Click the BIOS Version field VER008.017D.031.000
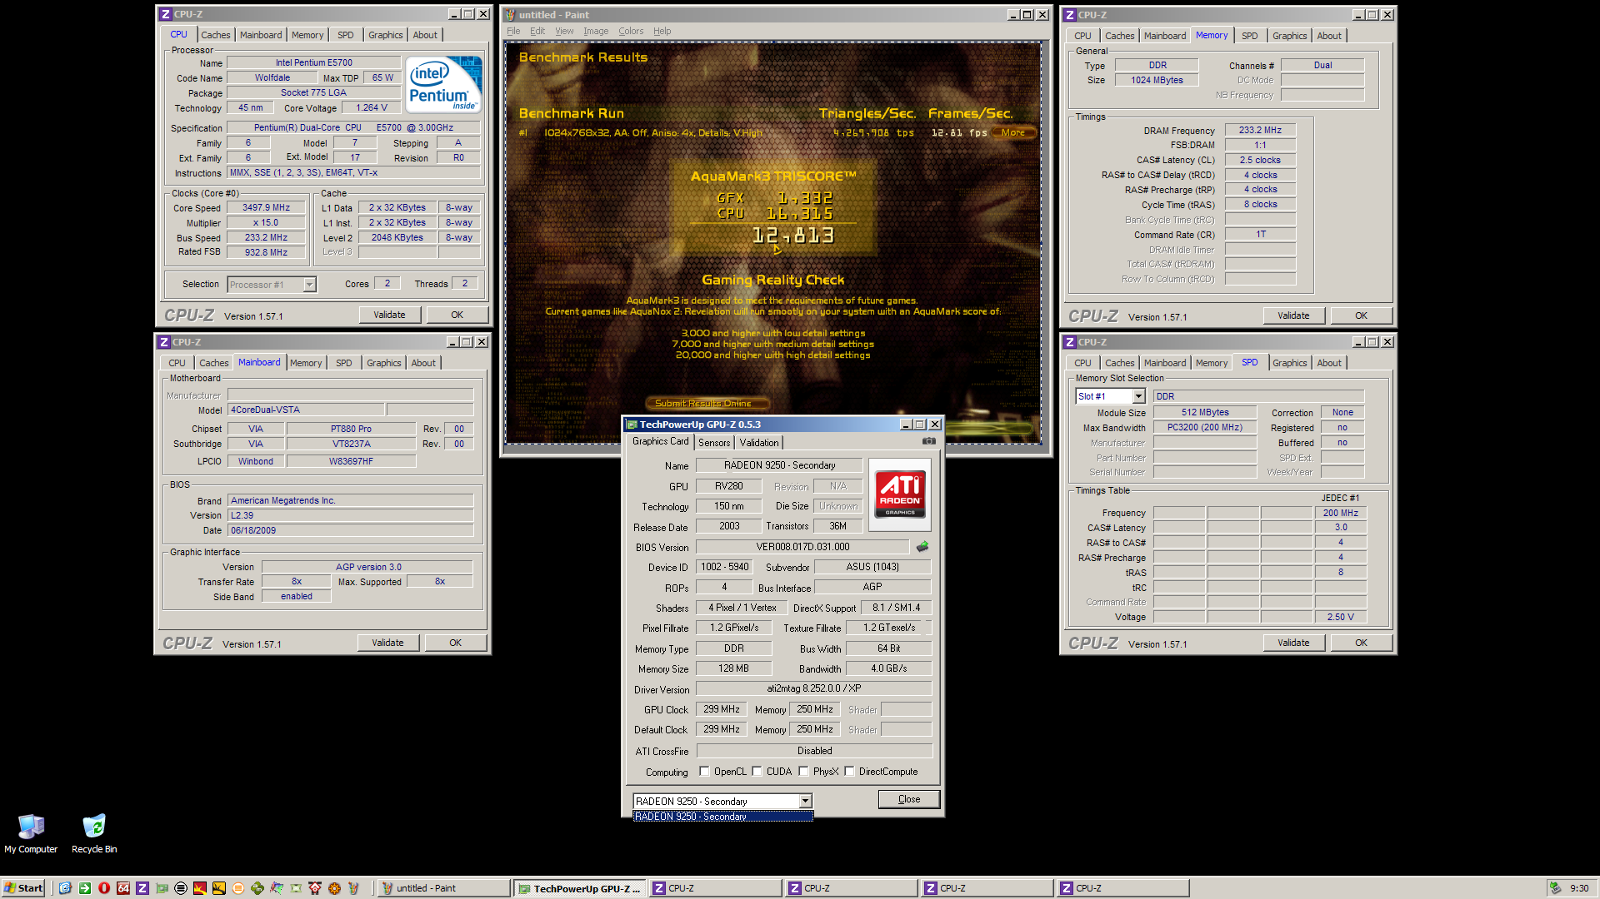 [803, 547]
